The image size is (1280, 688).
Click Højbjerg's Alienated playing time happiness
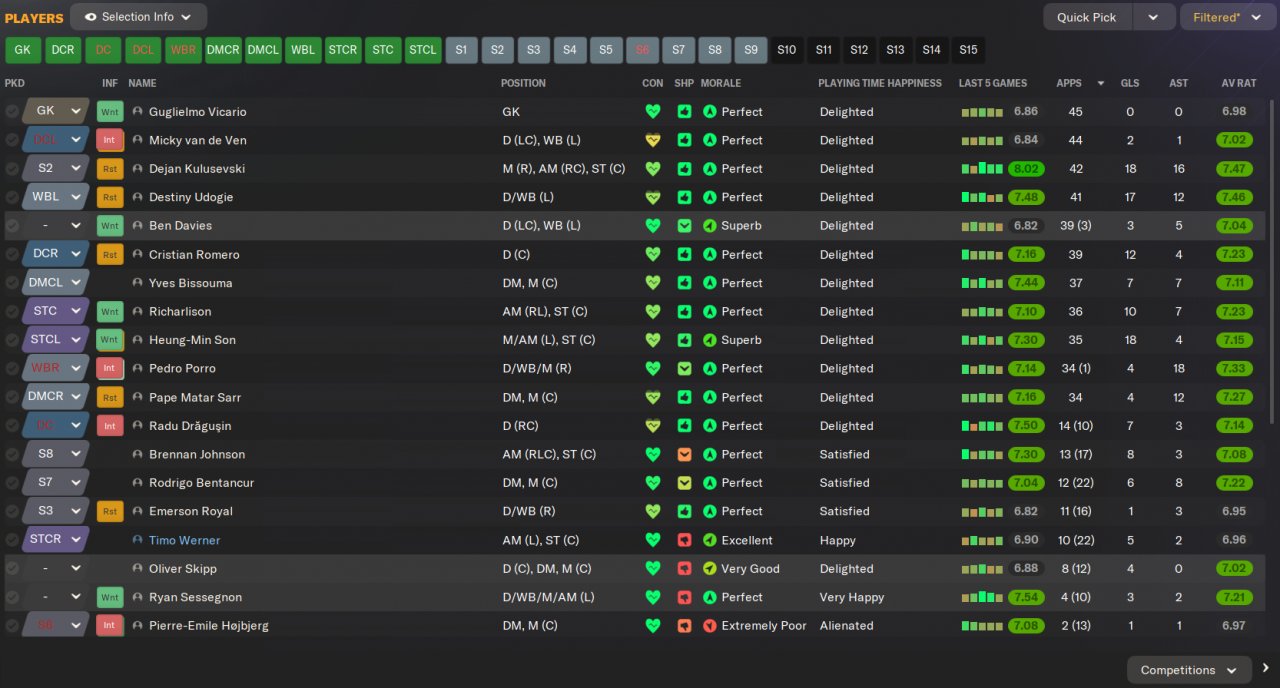(x=846, y=626)
